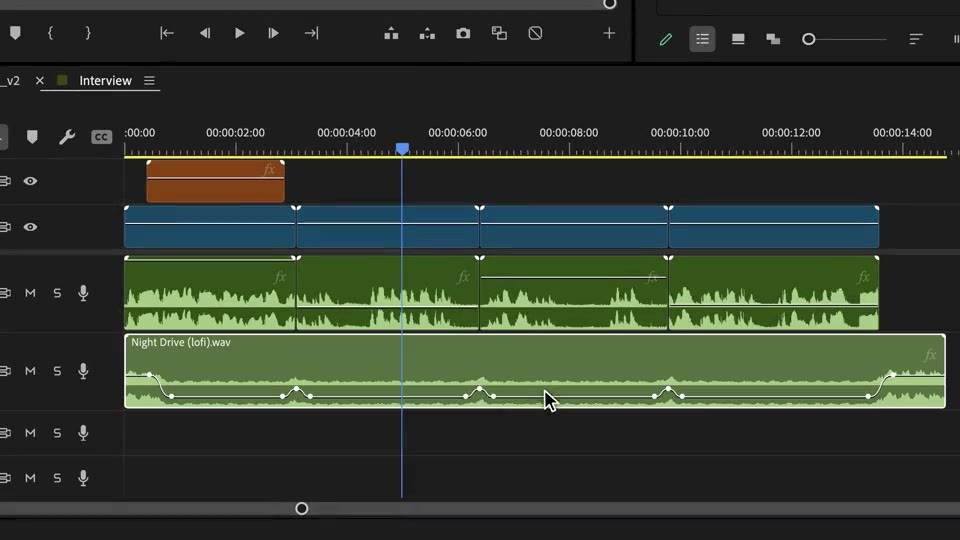
Task: Select the Night Drive (lofi).wav clip
Action: [x=534, y=371]
